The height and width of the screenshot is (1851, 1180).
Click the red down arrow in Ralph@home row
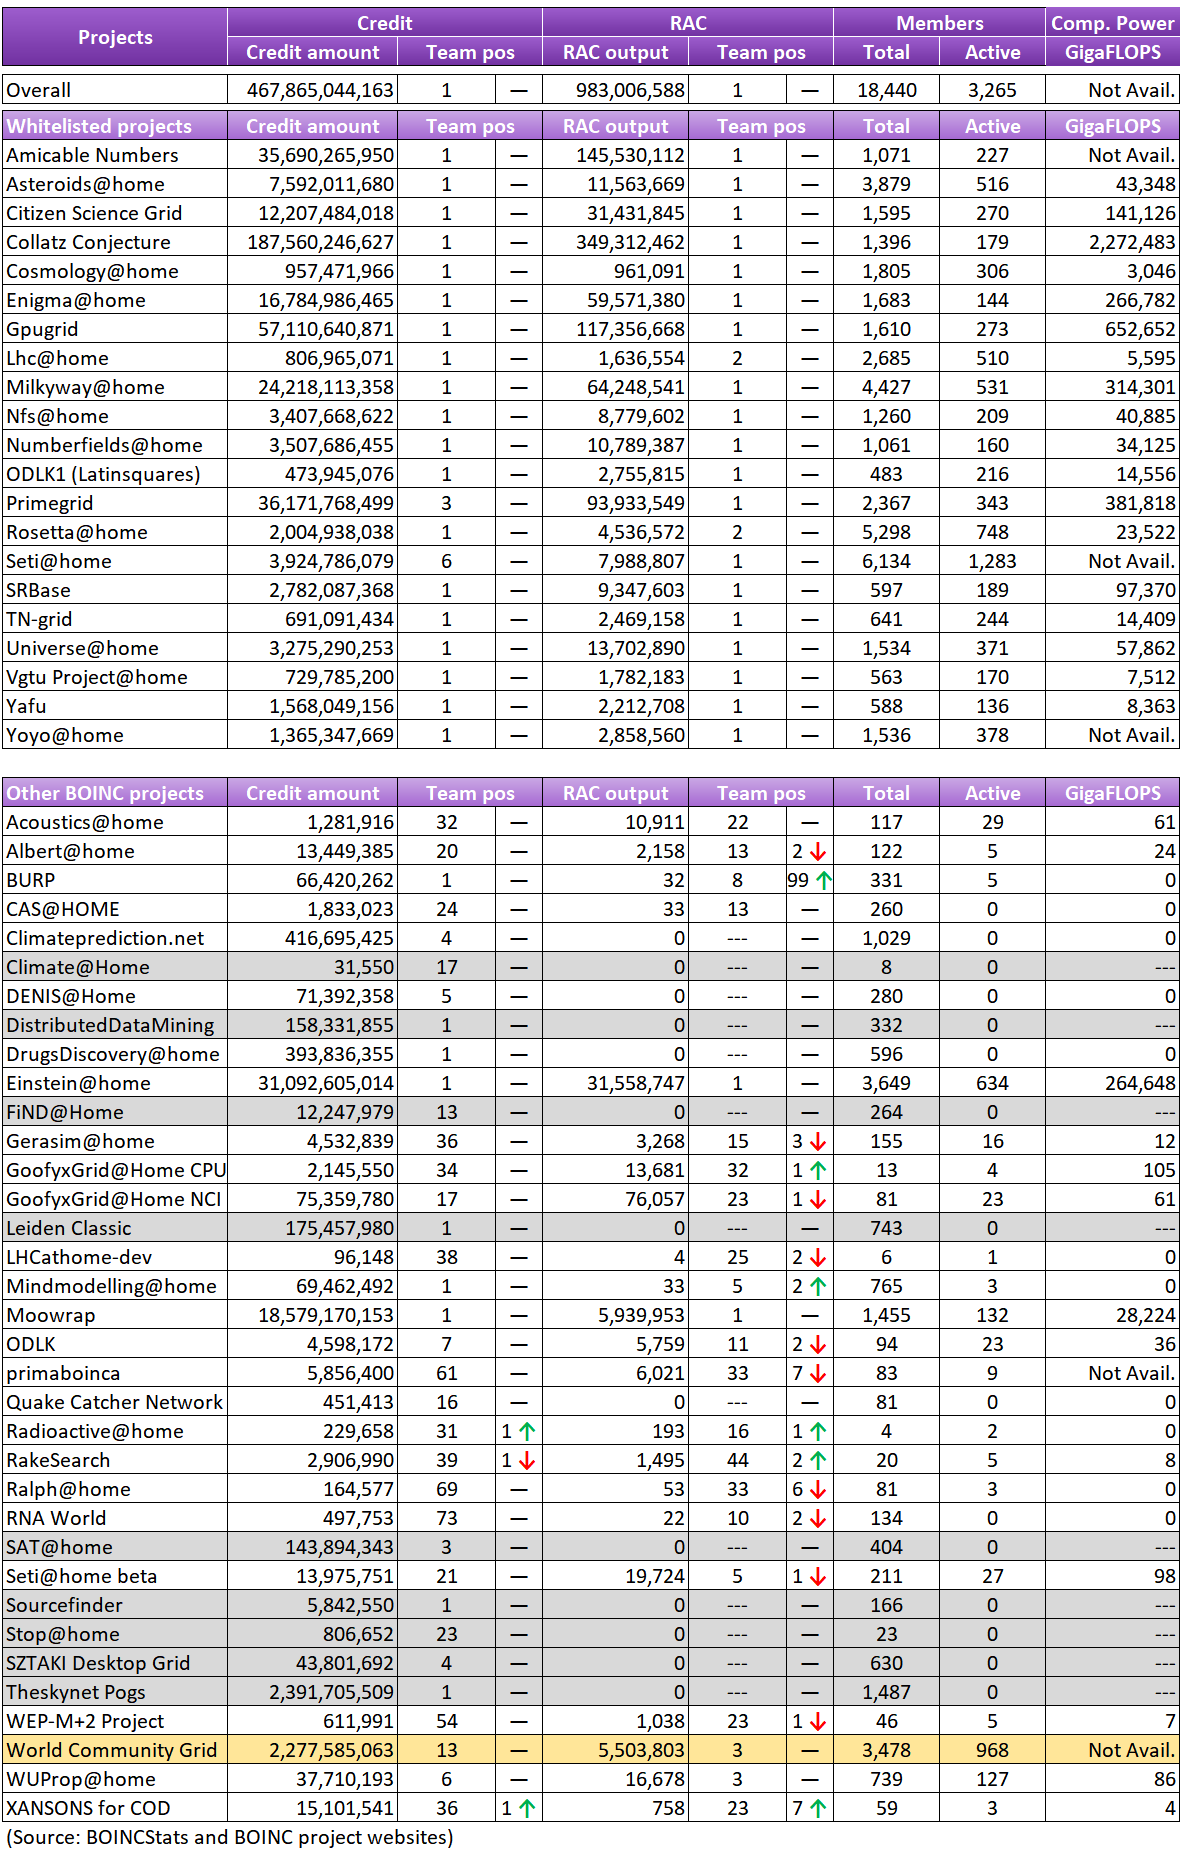[818, 1489]
